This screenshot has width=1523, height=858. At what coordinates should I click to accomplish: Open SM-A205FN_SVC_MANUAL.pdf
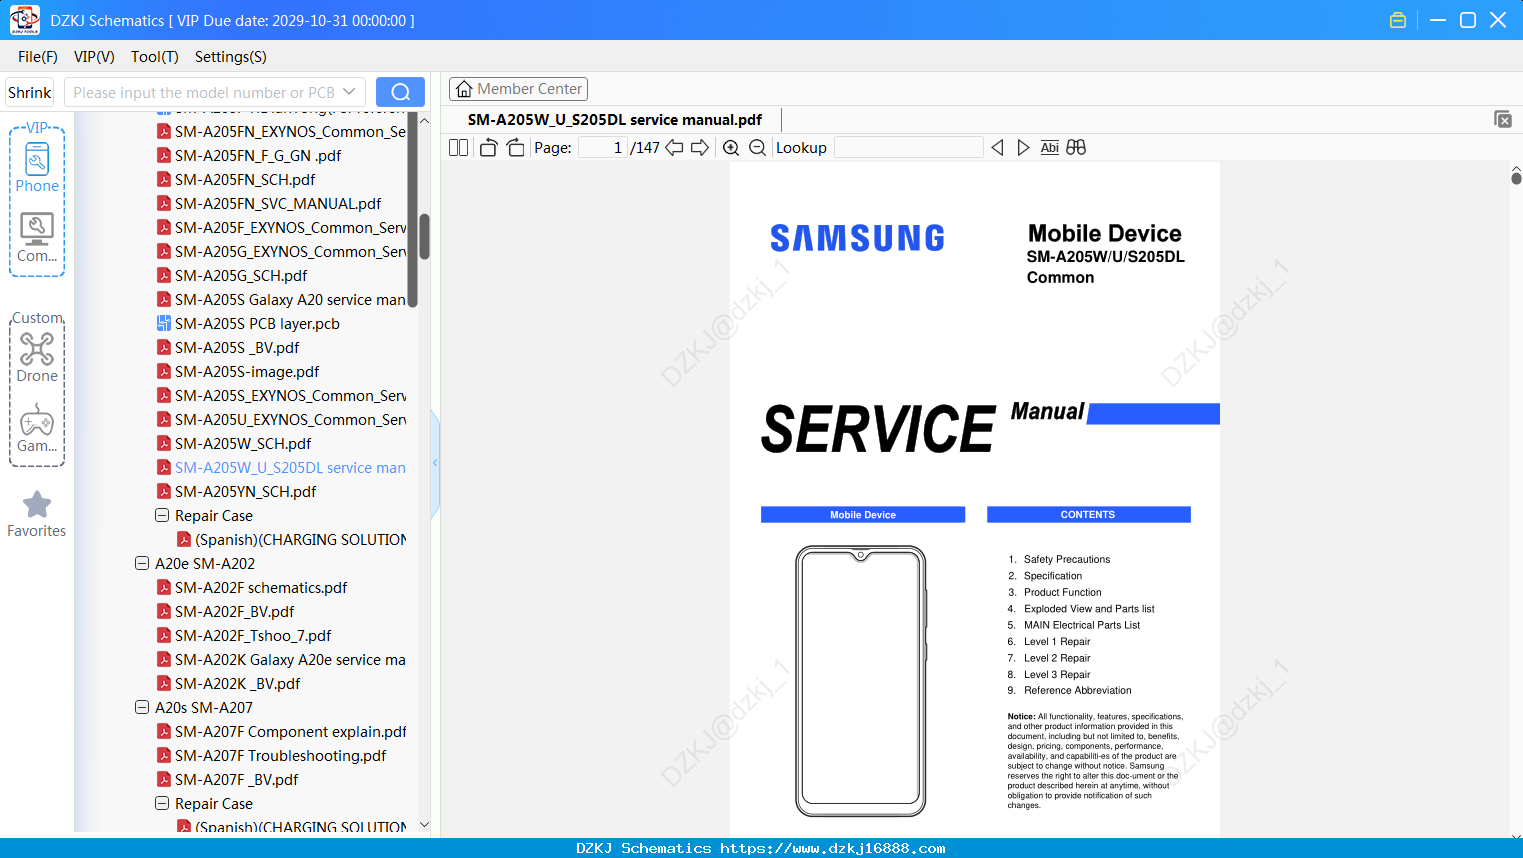[278, 204]
